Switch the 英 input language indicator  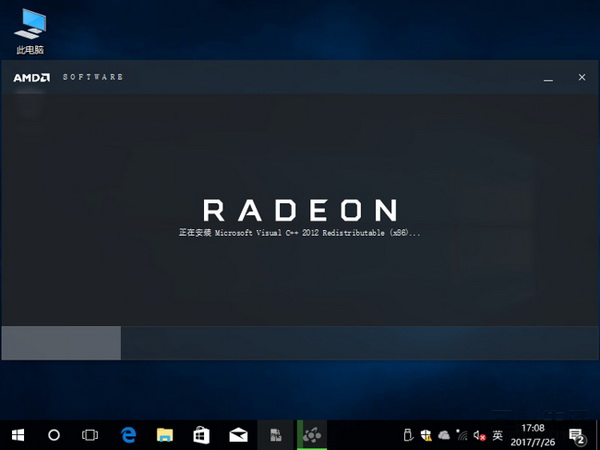click(x=497, y=435)
